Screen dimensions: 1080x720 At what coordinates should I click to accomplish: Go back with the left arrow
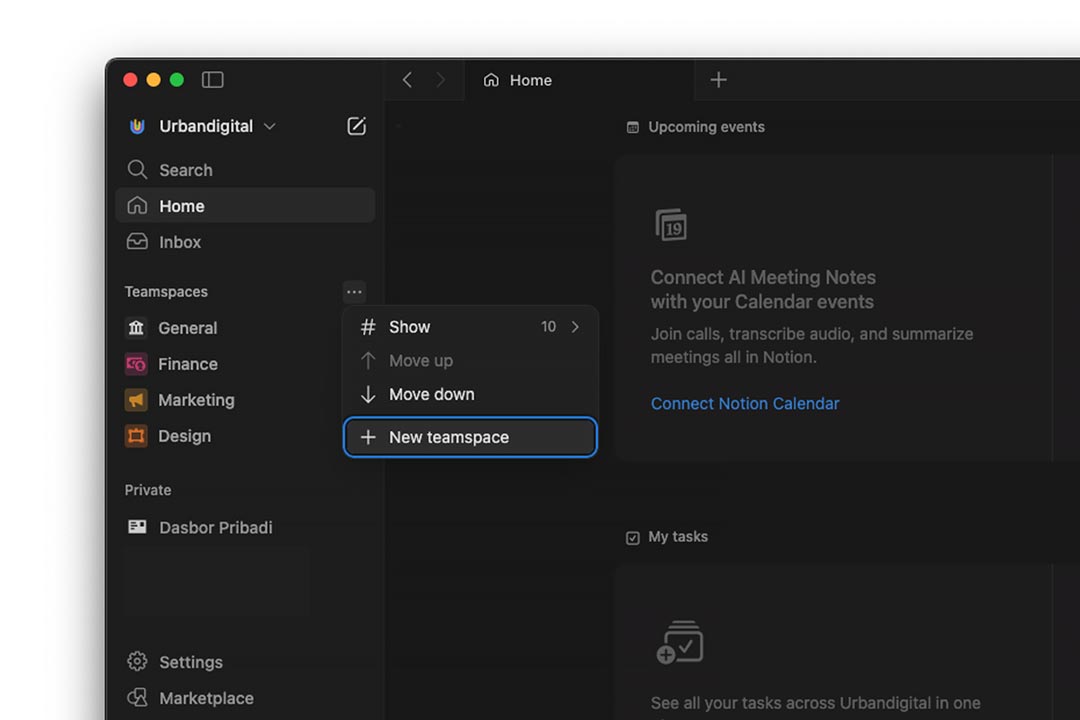pyautogui.click(x=407, y=80)
